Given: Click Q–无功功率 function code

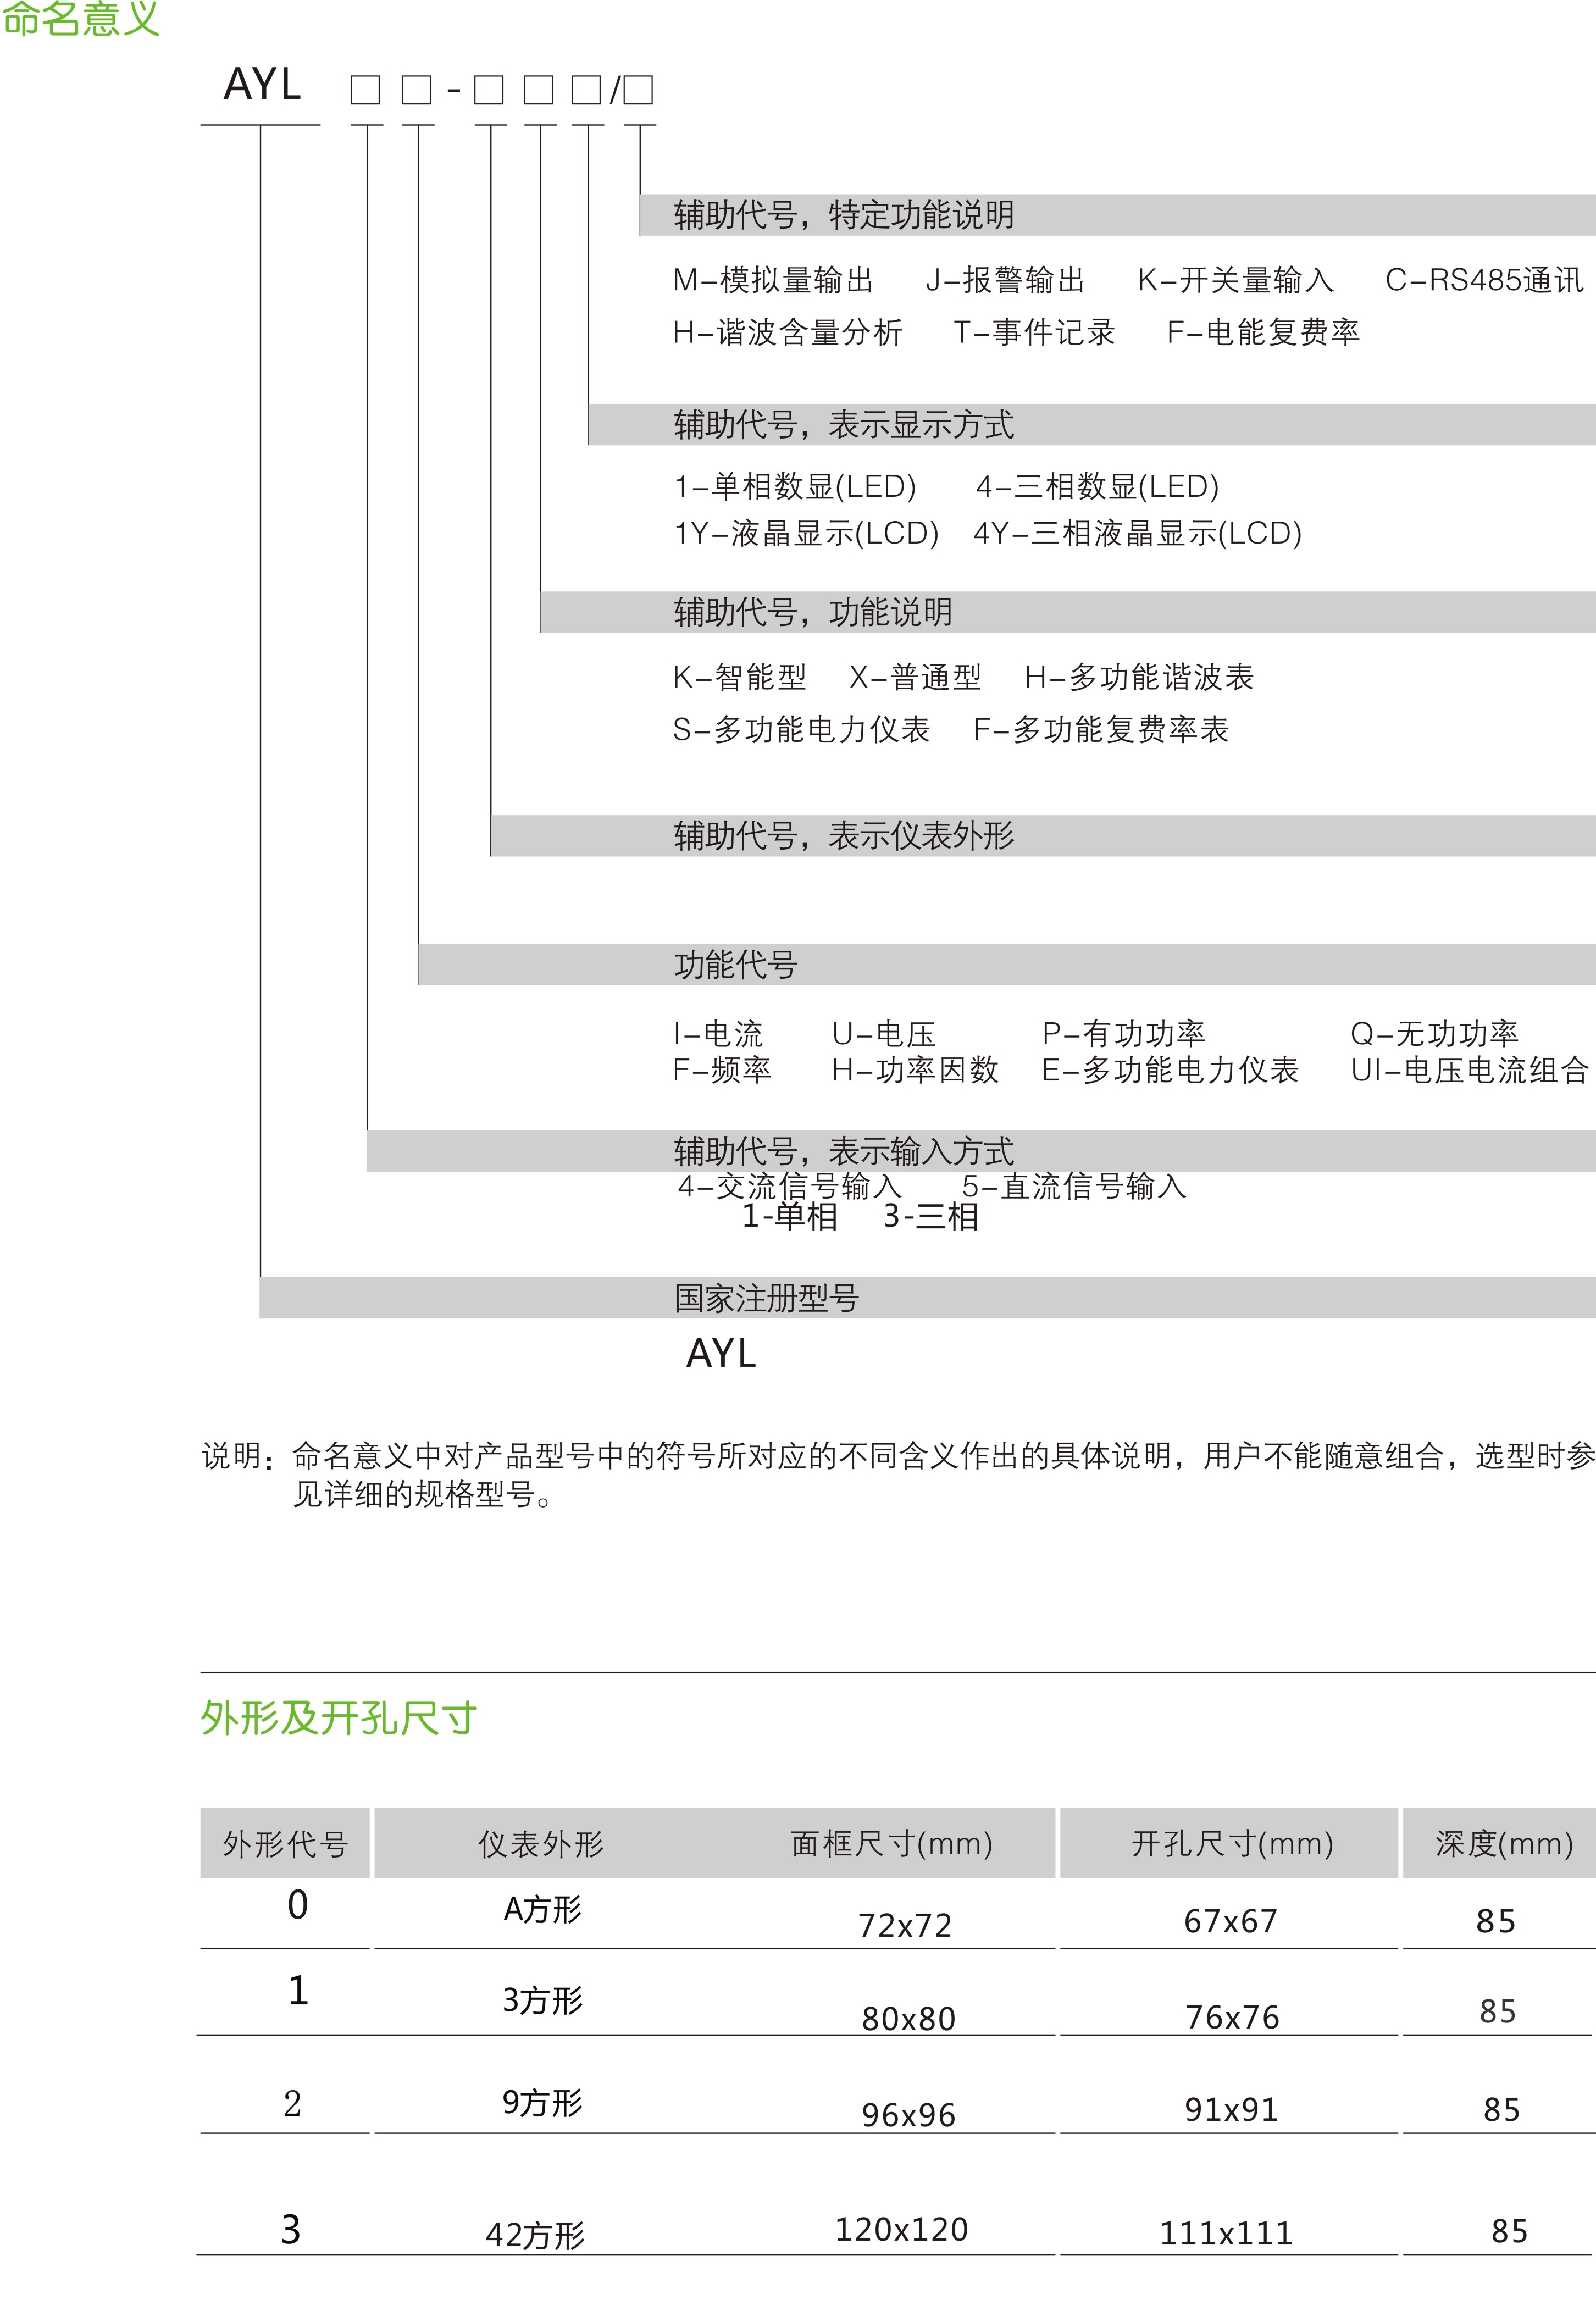Looking at the screenshot, I should click(1434, 1034).
